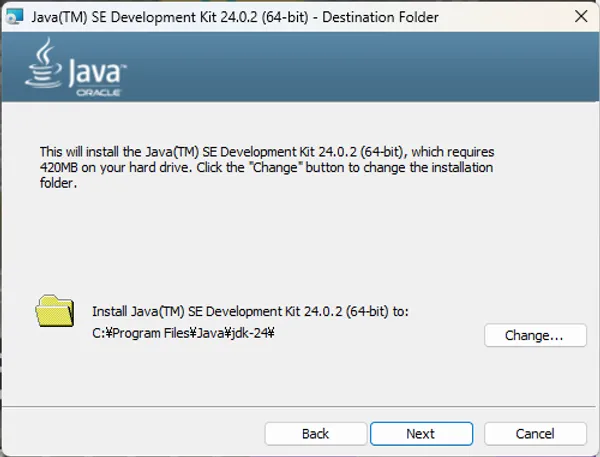Click the yellow destination folder icon
The image size is (600, 457).
click(55, 311)
